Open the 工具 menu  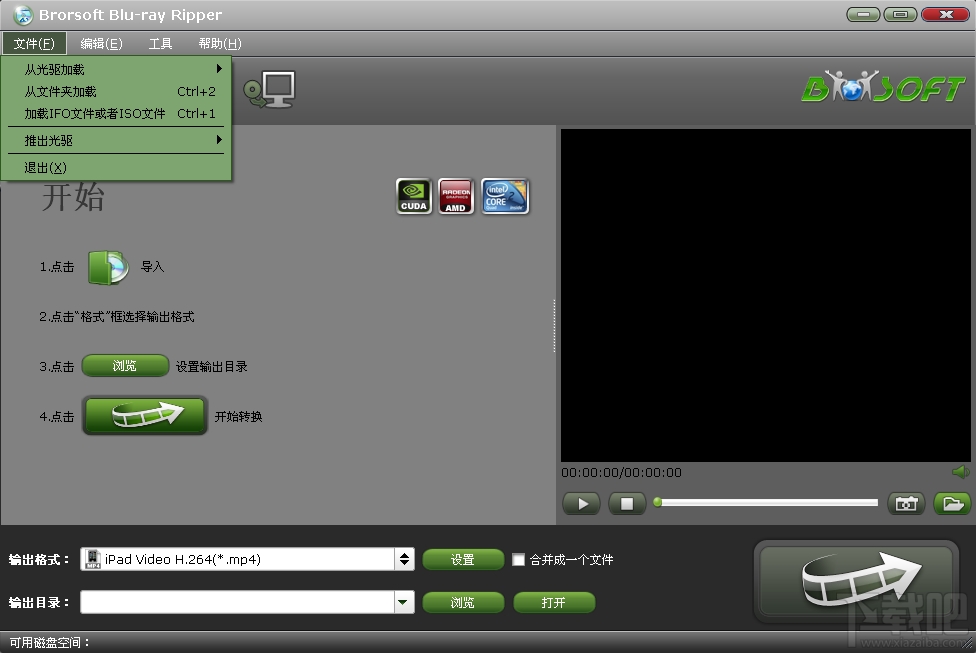[160, 43]
